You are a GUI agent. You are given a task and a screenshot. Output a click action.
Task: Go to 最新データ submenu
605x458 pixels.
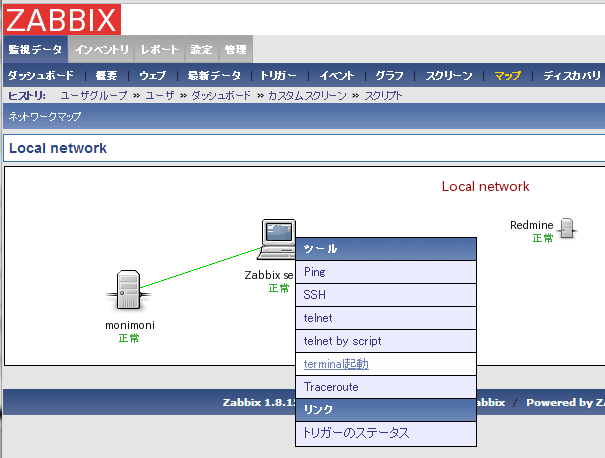(214, 75)
